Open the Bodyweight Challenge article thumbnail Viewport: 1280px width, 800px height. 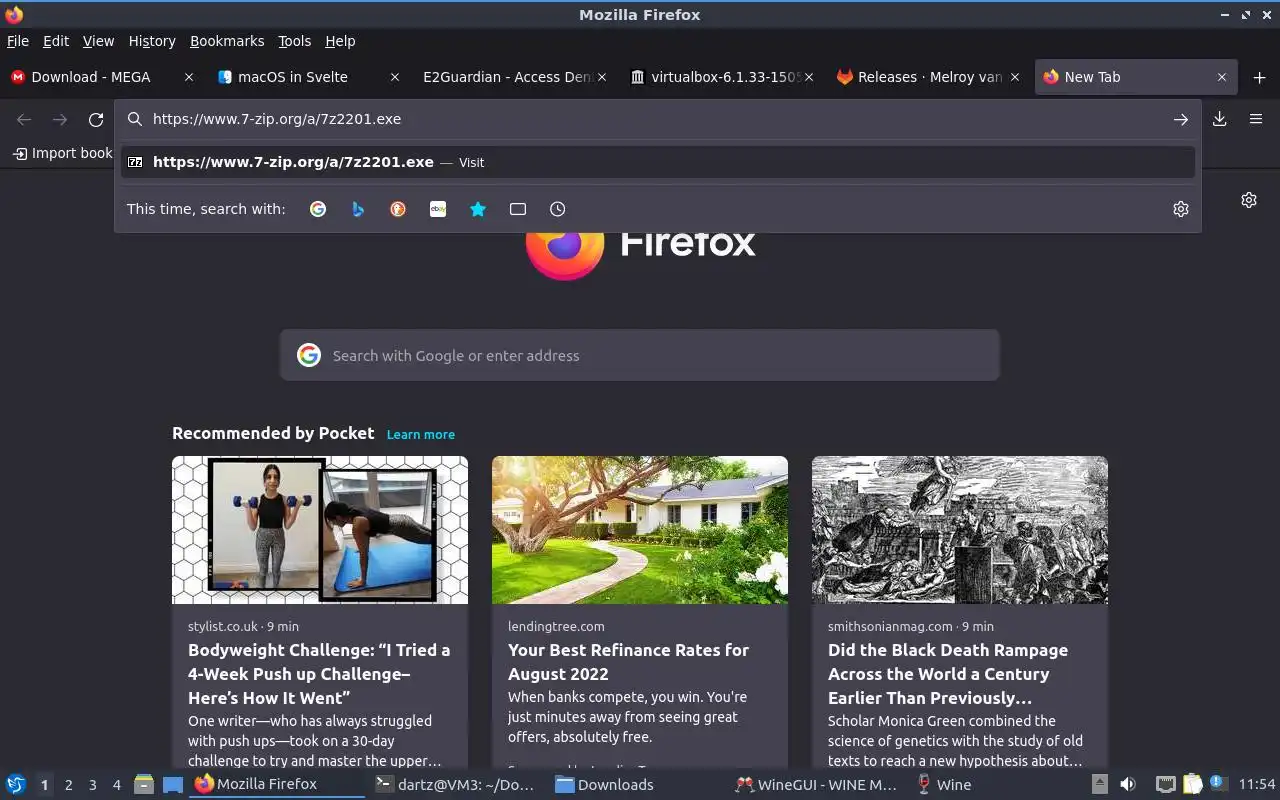(320, 530)
